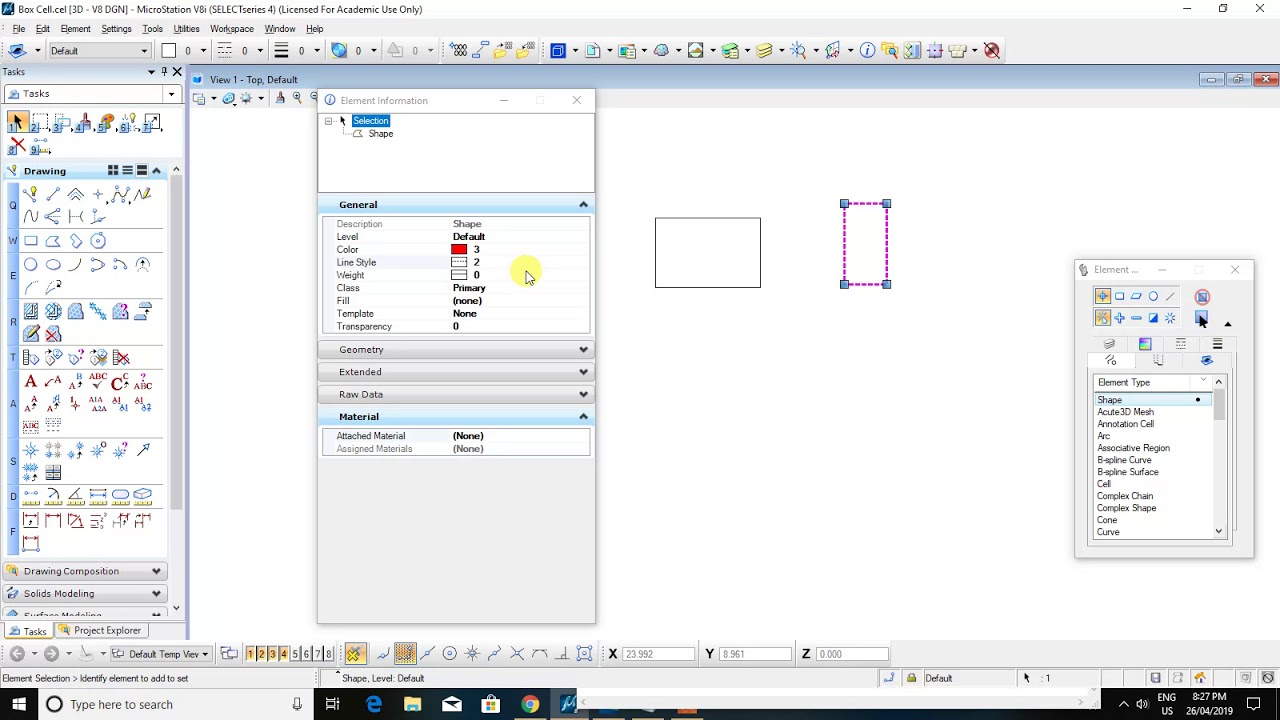Click the Element Type list scrollbar down arrow
Image resolution: width=1280 pixels, height=720 pixels.
click(x=1219, y=532)
